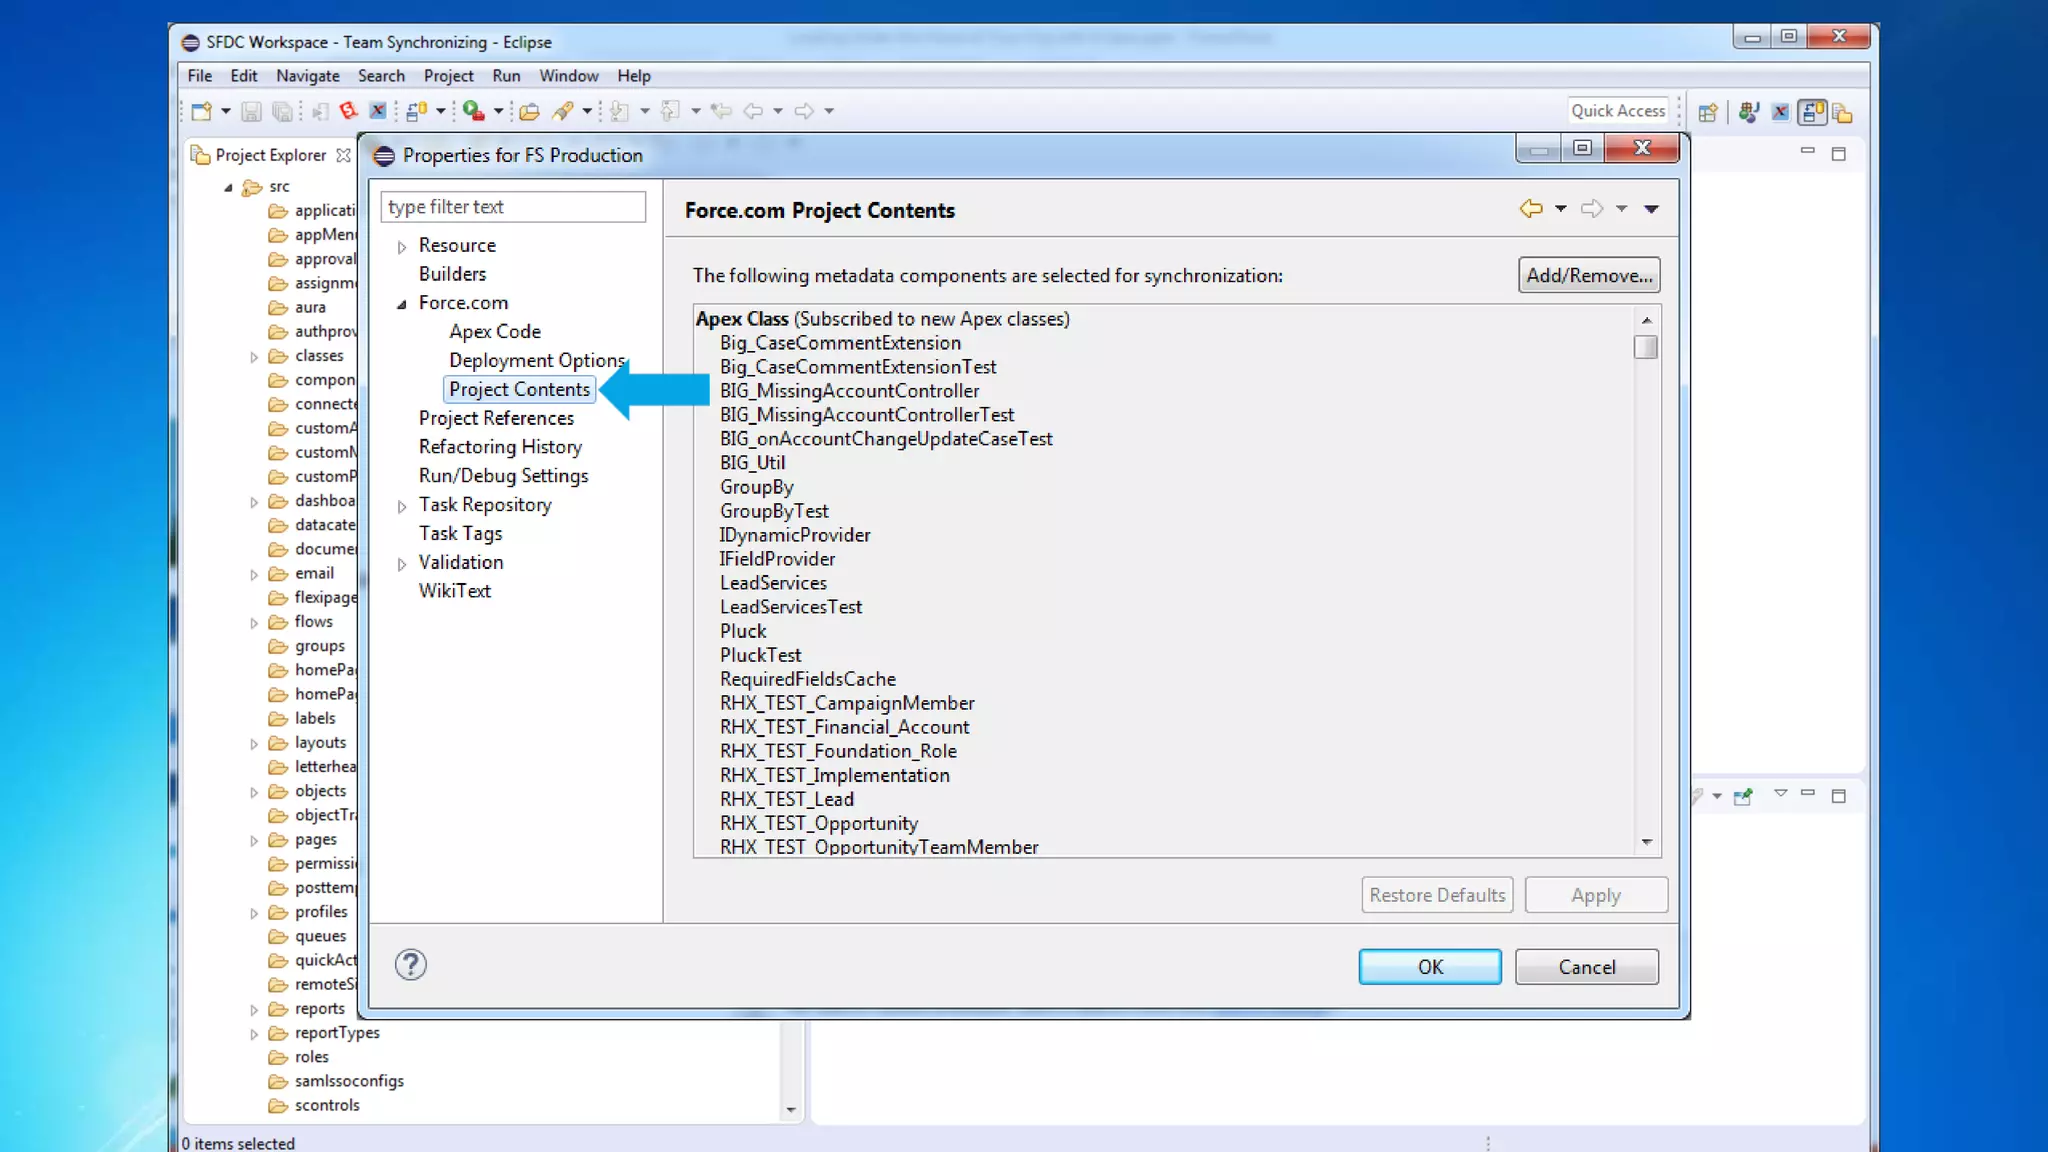
Task: Click the Run external tools icon
Action: (x=474, y=111)
